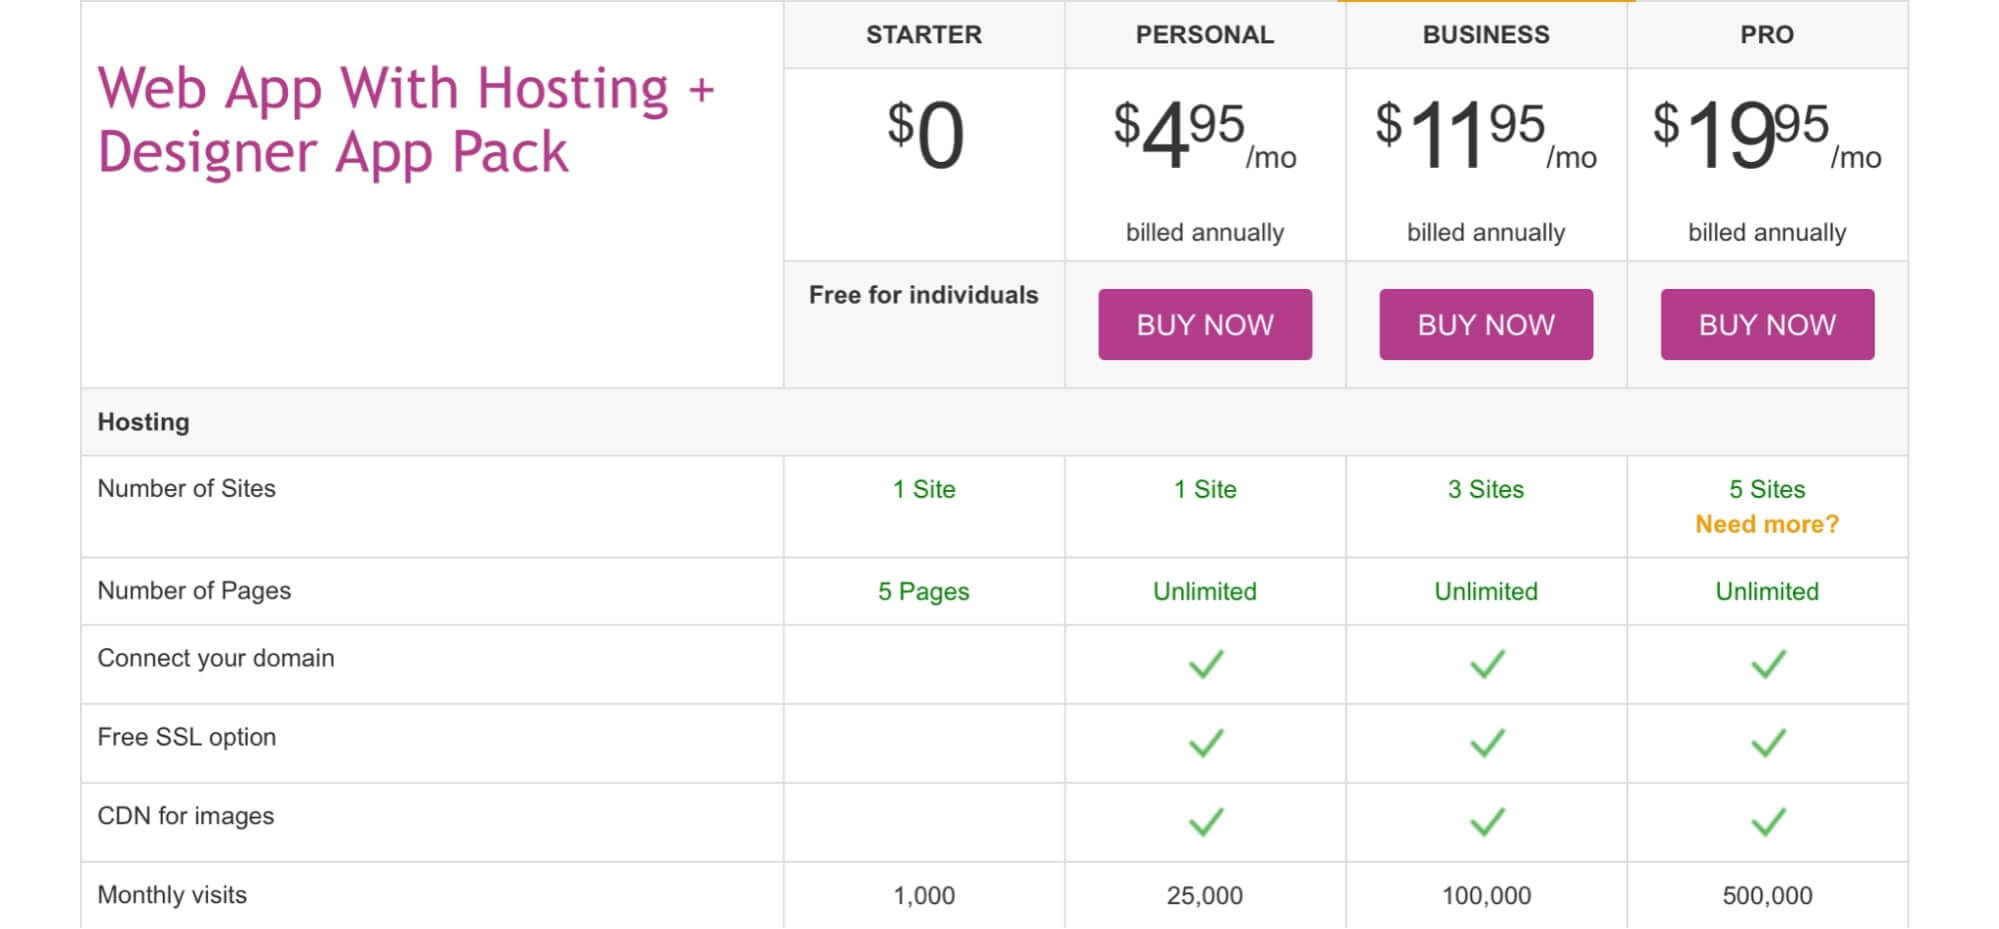Select the BUSINESS plan header
1999x929 pixels.
coord(1486,35)
